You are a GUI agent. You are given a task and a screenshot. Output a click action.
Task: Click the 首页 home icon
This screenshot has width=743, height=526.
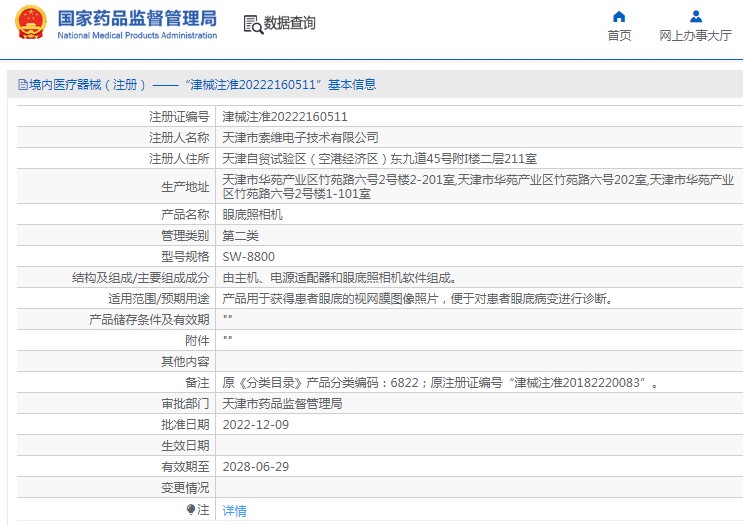click(619, 17)
